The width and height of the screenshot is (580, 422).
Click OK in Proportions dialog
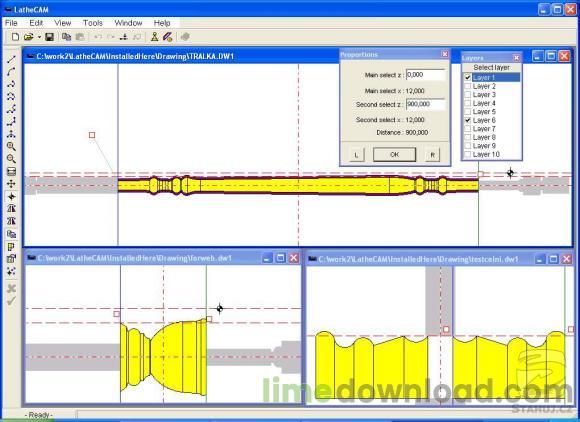[394, 155]
